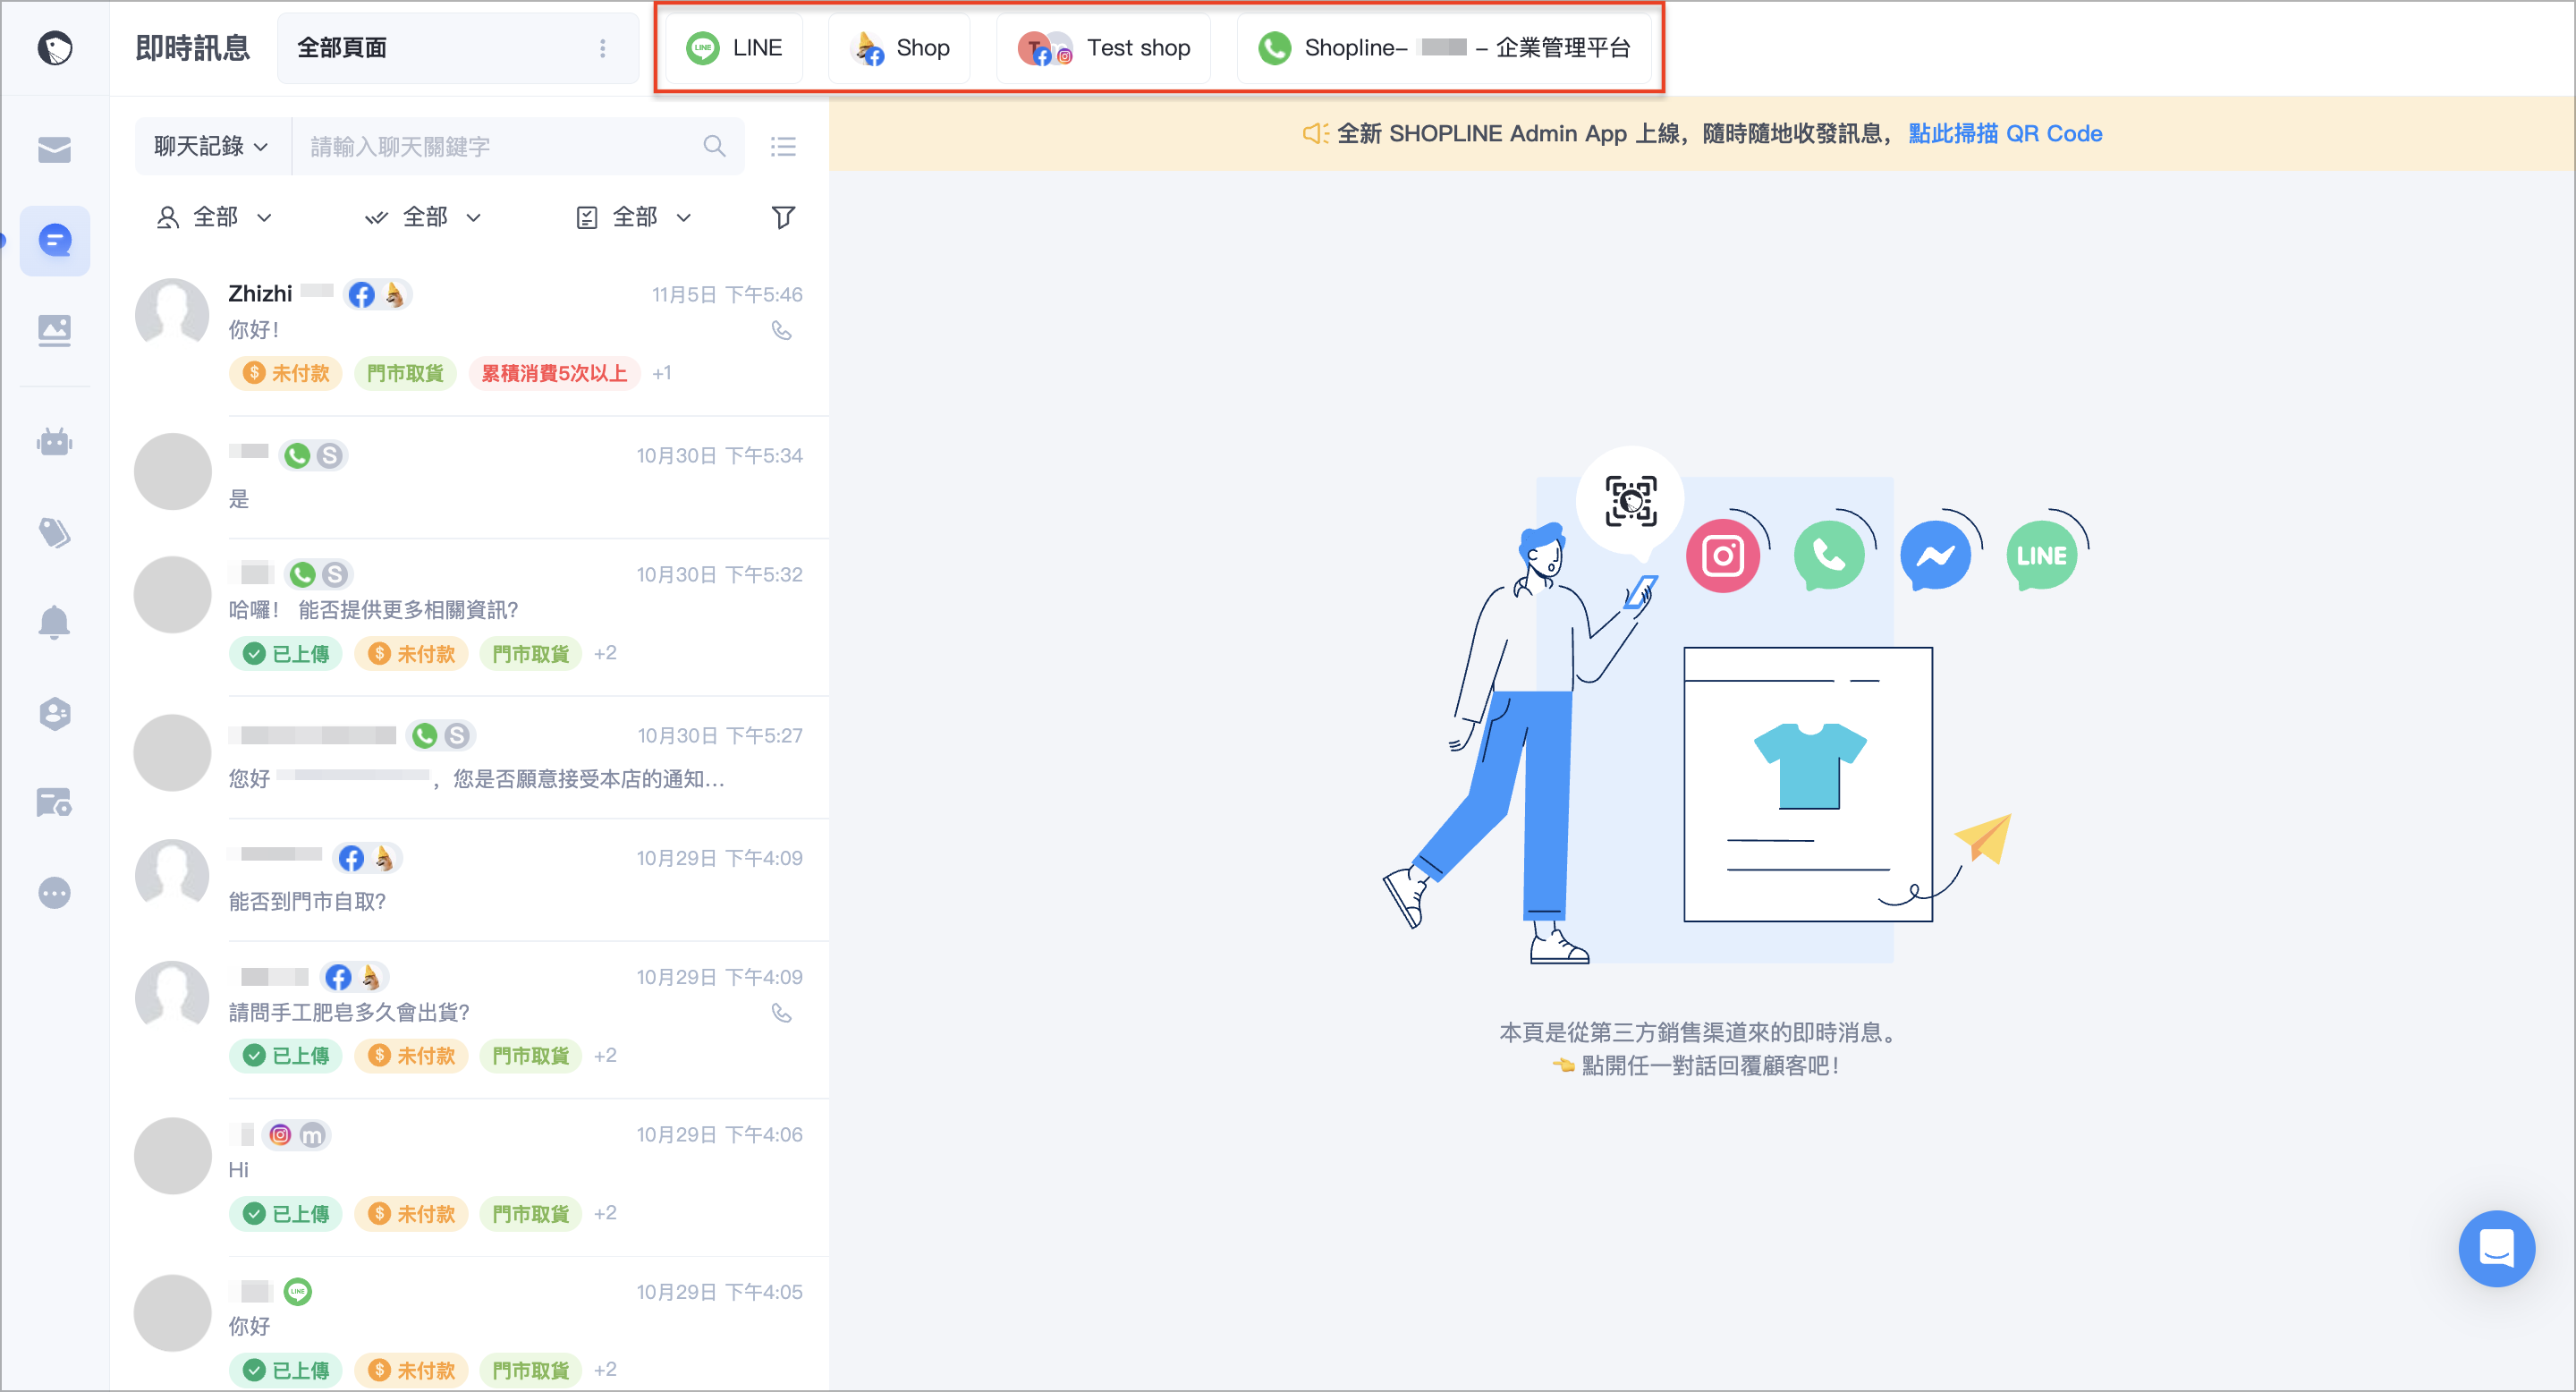Screen dimensions: 2576x1392
Task: Expand the task status 全部 filter dropdown
Action: pos(634,217)
